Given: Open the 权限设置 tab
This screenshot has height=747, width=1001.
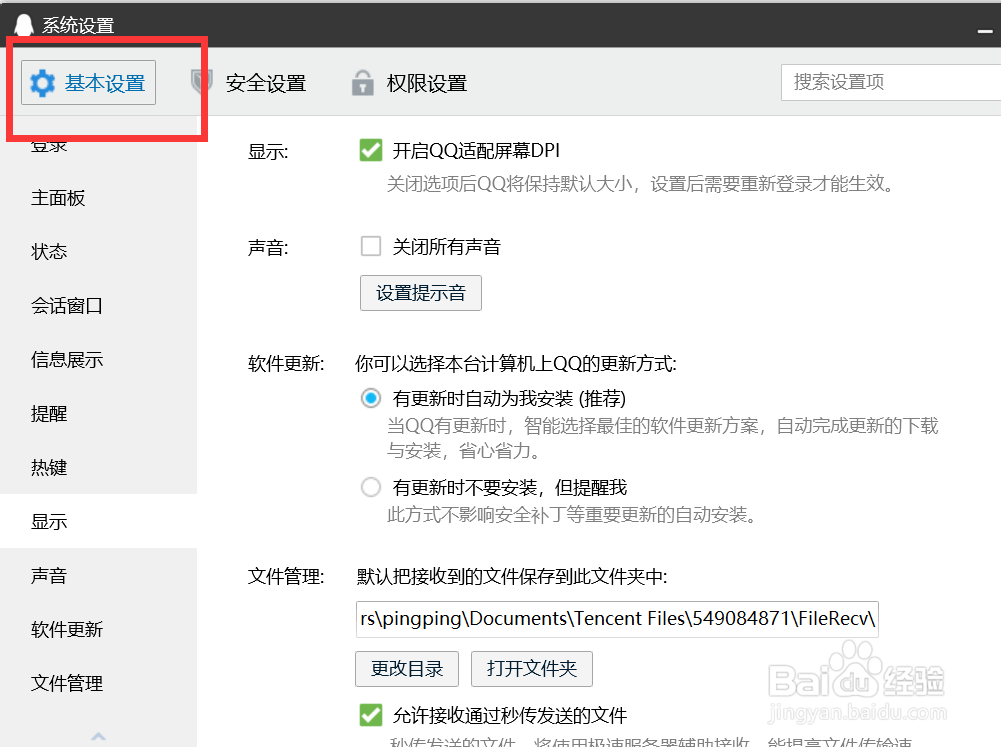Looking at the screenshot, I should (x=410, y=83).
